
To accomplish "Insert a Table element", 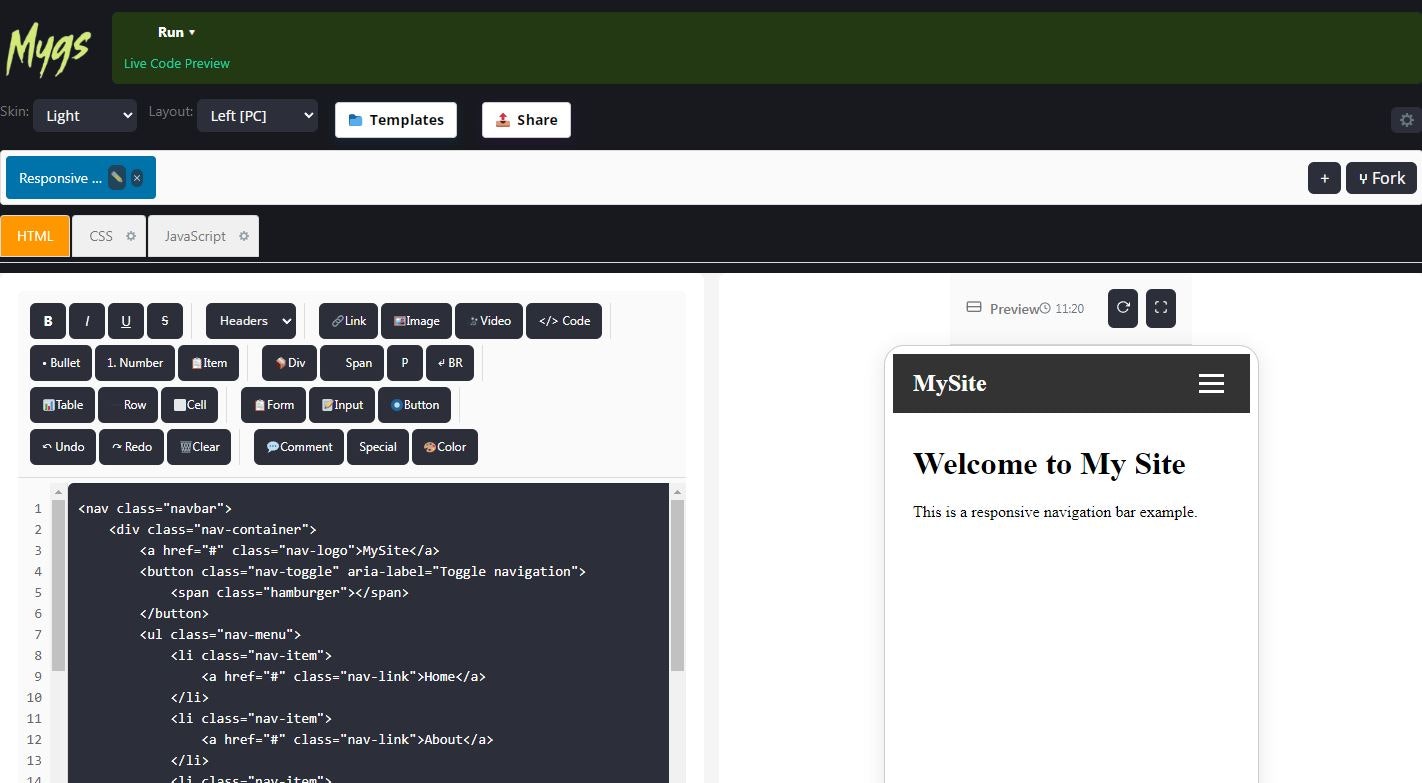I will point(62,405).
